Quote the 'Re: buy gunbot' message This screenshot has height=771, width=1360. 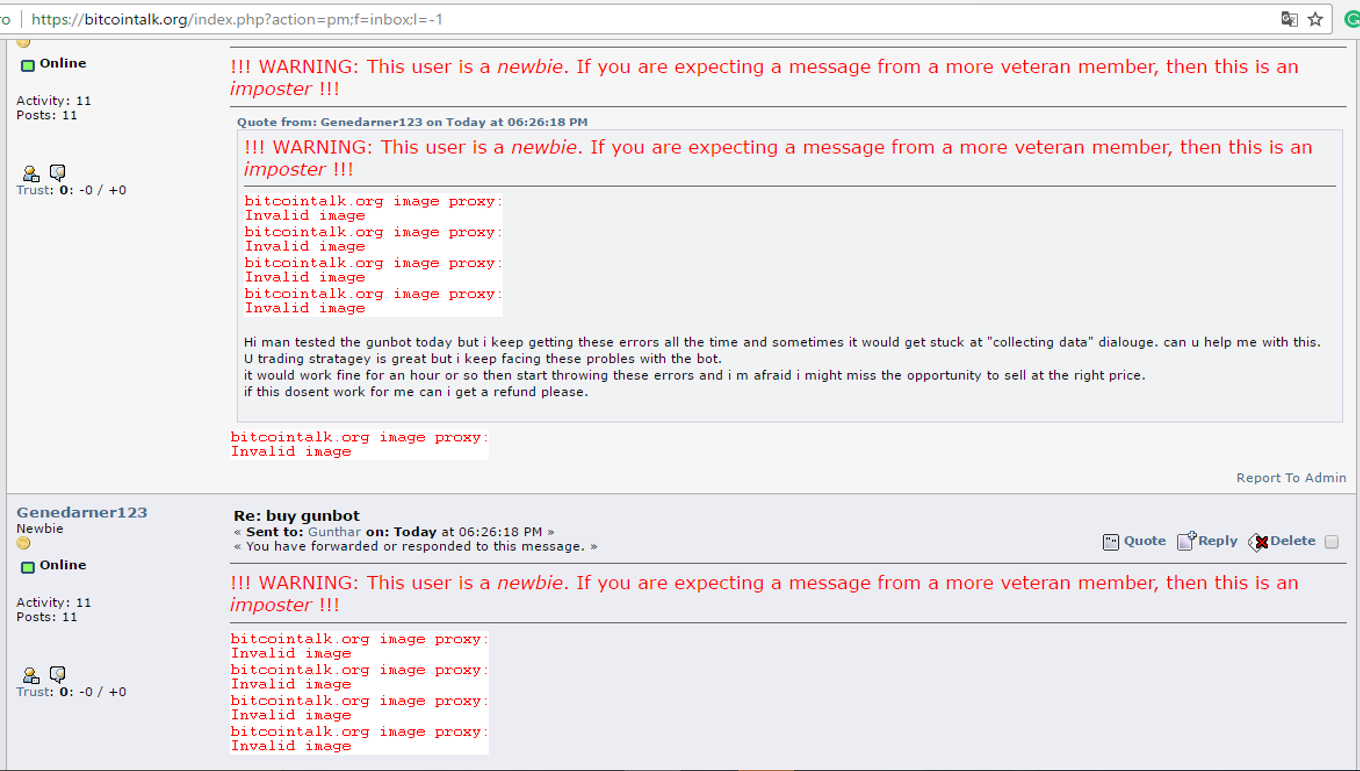click(1144, 541)
